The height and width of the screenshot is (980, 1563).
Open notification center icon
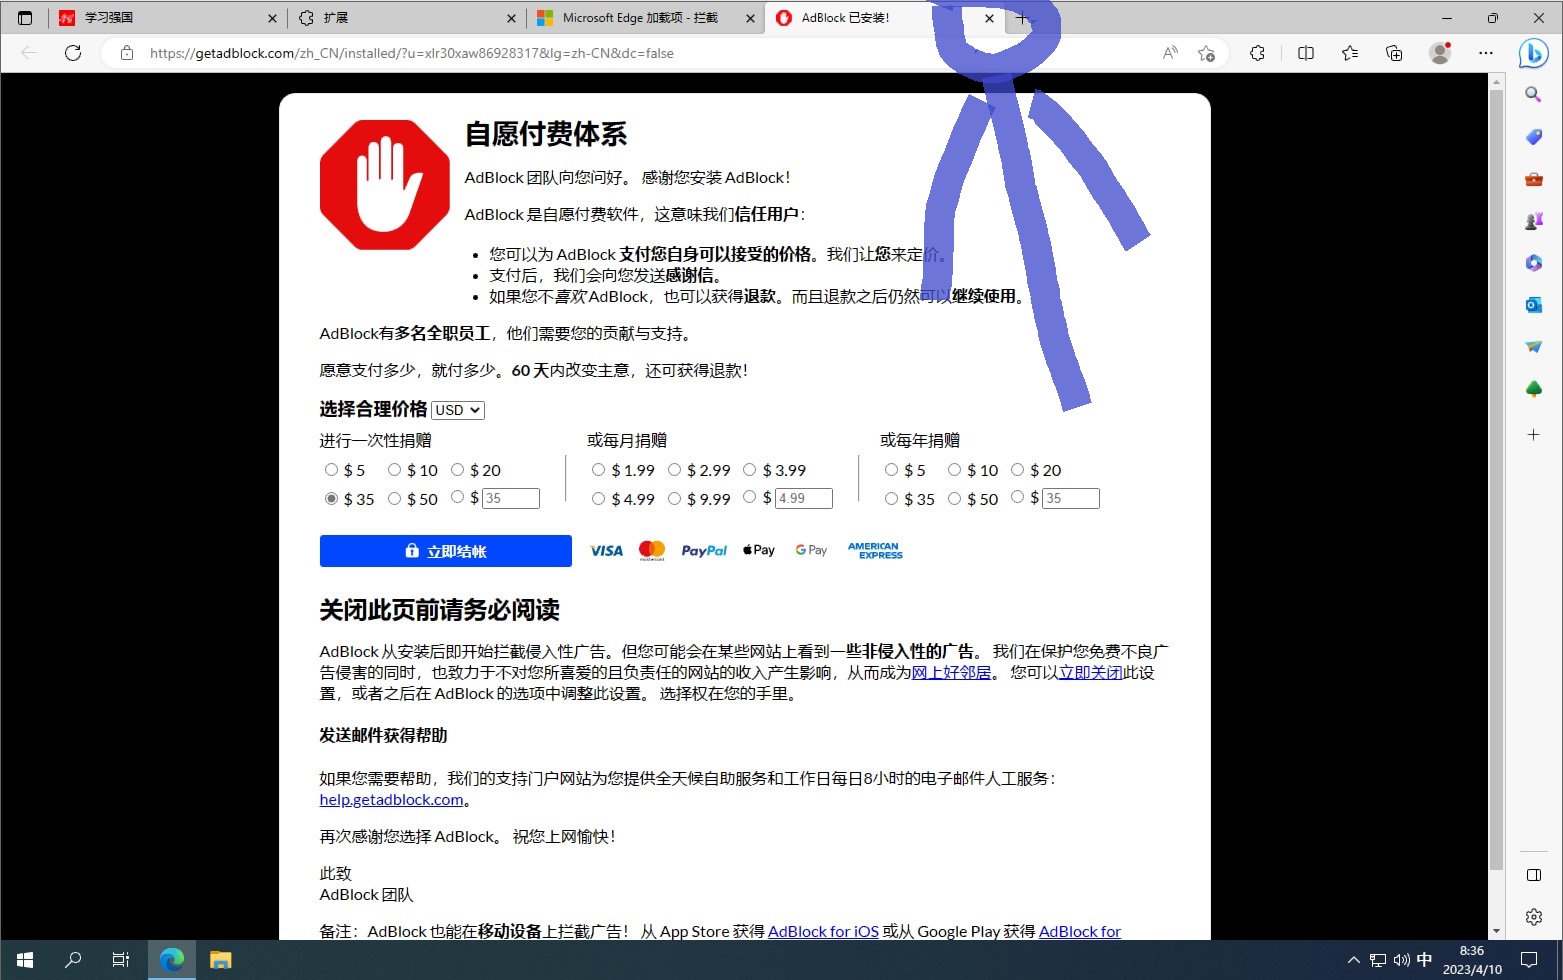1529,960
